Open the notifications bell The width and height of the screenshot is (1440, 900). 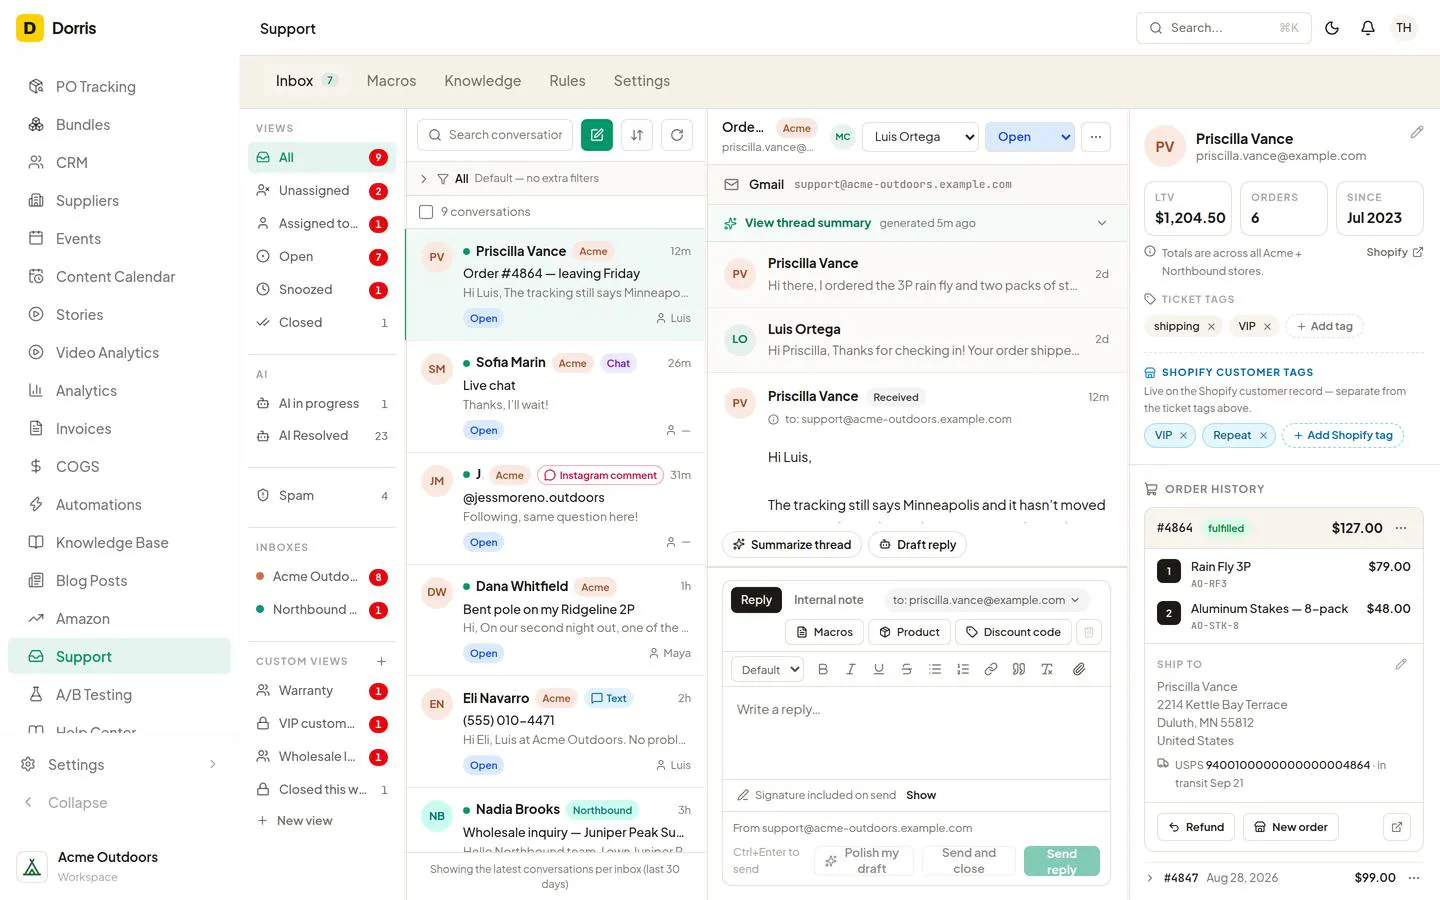pos(1368,28)
